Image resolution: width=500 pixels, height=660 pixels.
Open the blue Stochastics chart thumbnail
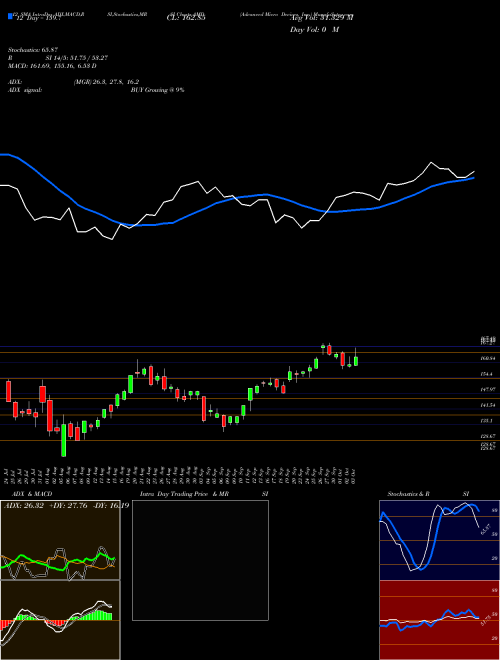pyautogui.click(x=439, y=540)
